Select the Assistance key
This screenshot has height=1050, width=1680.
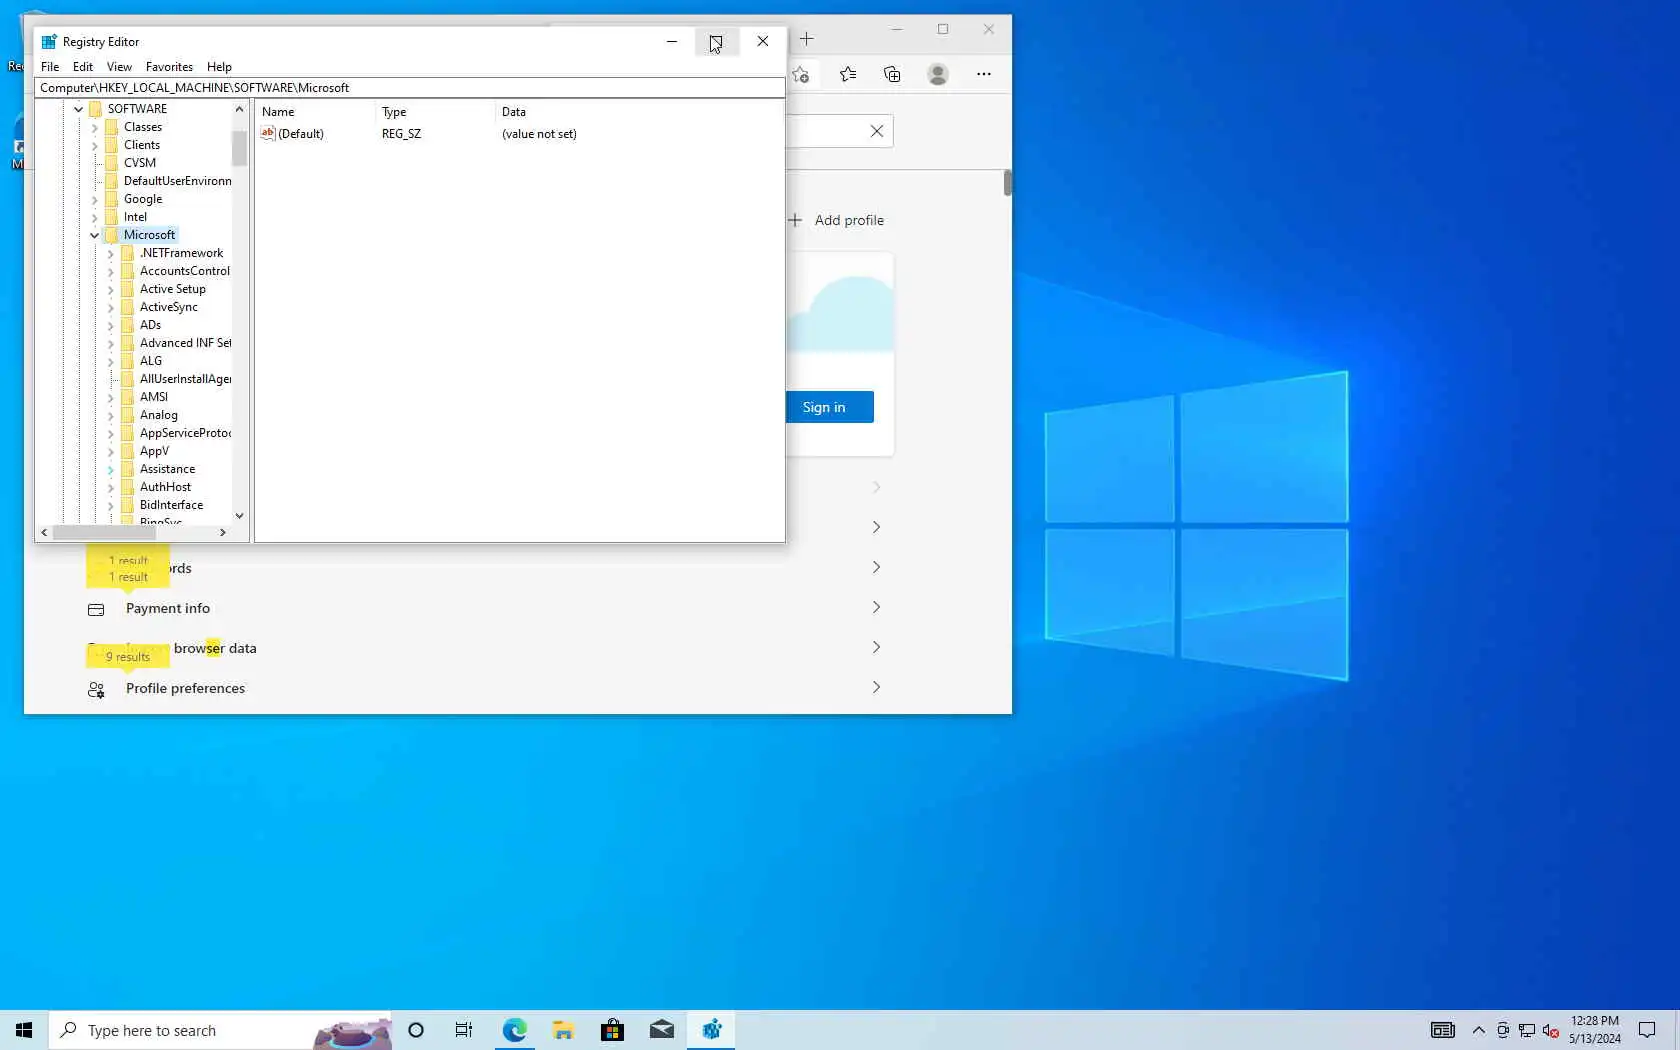pyautogui.click(x=167, y=469)
